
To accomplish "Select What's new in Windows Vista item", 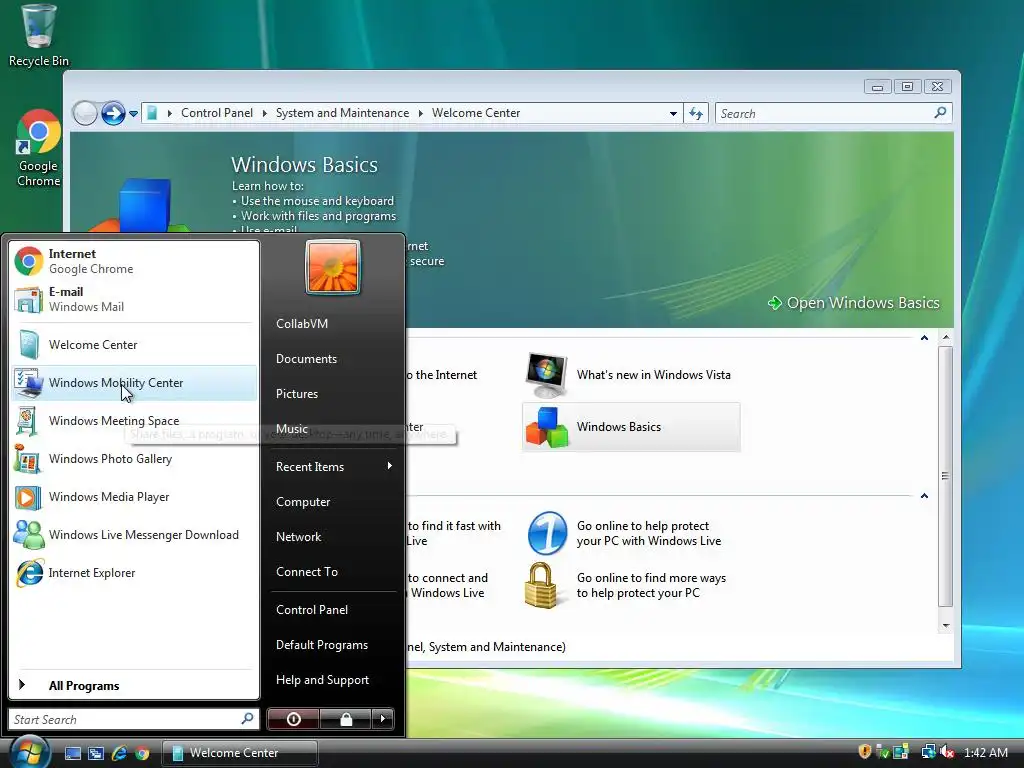I will [631, 375].
